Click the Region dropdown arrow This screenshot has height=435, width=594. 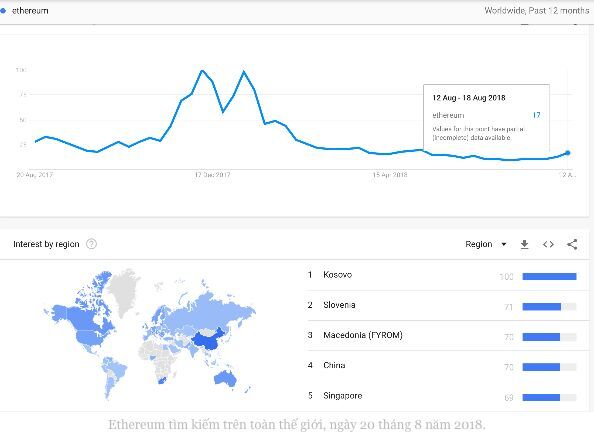click(x=504, y=244)
